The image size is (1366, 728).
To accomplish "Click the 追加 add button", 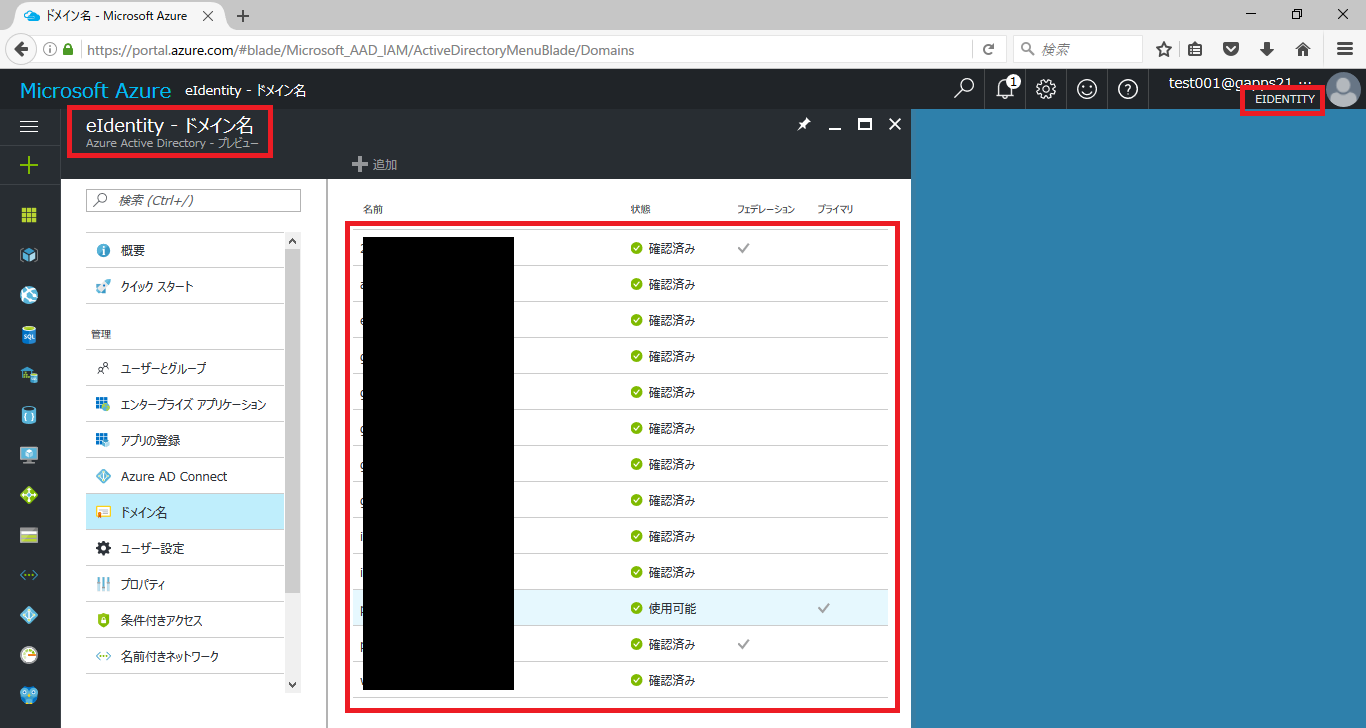I will pyautogui.click(x=375, y=164).
